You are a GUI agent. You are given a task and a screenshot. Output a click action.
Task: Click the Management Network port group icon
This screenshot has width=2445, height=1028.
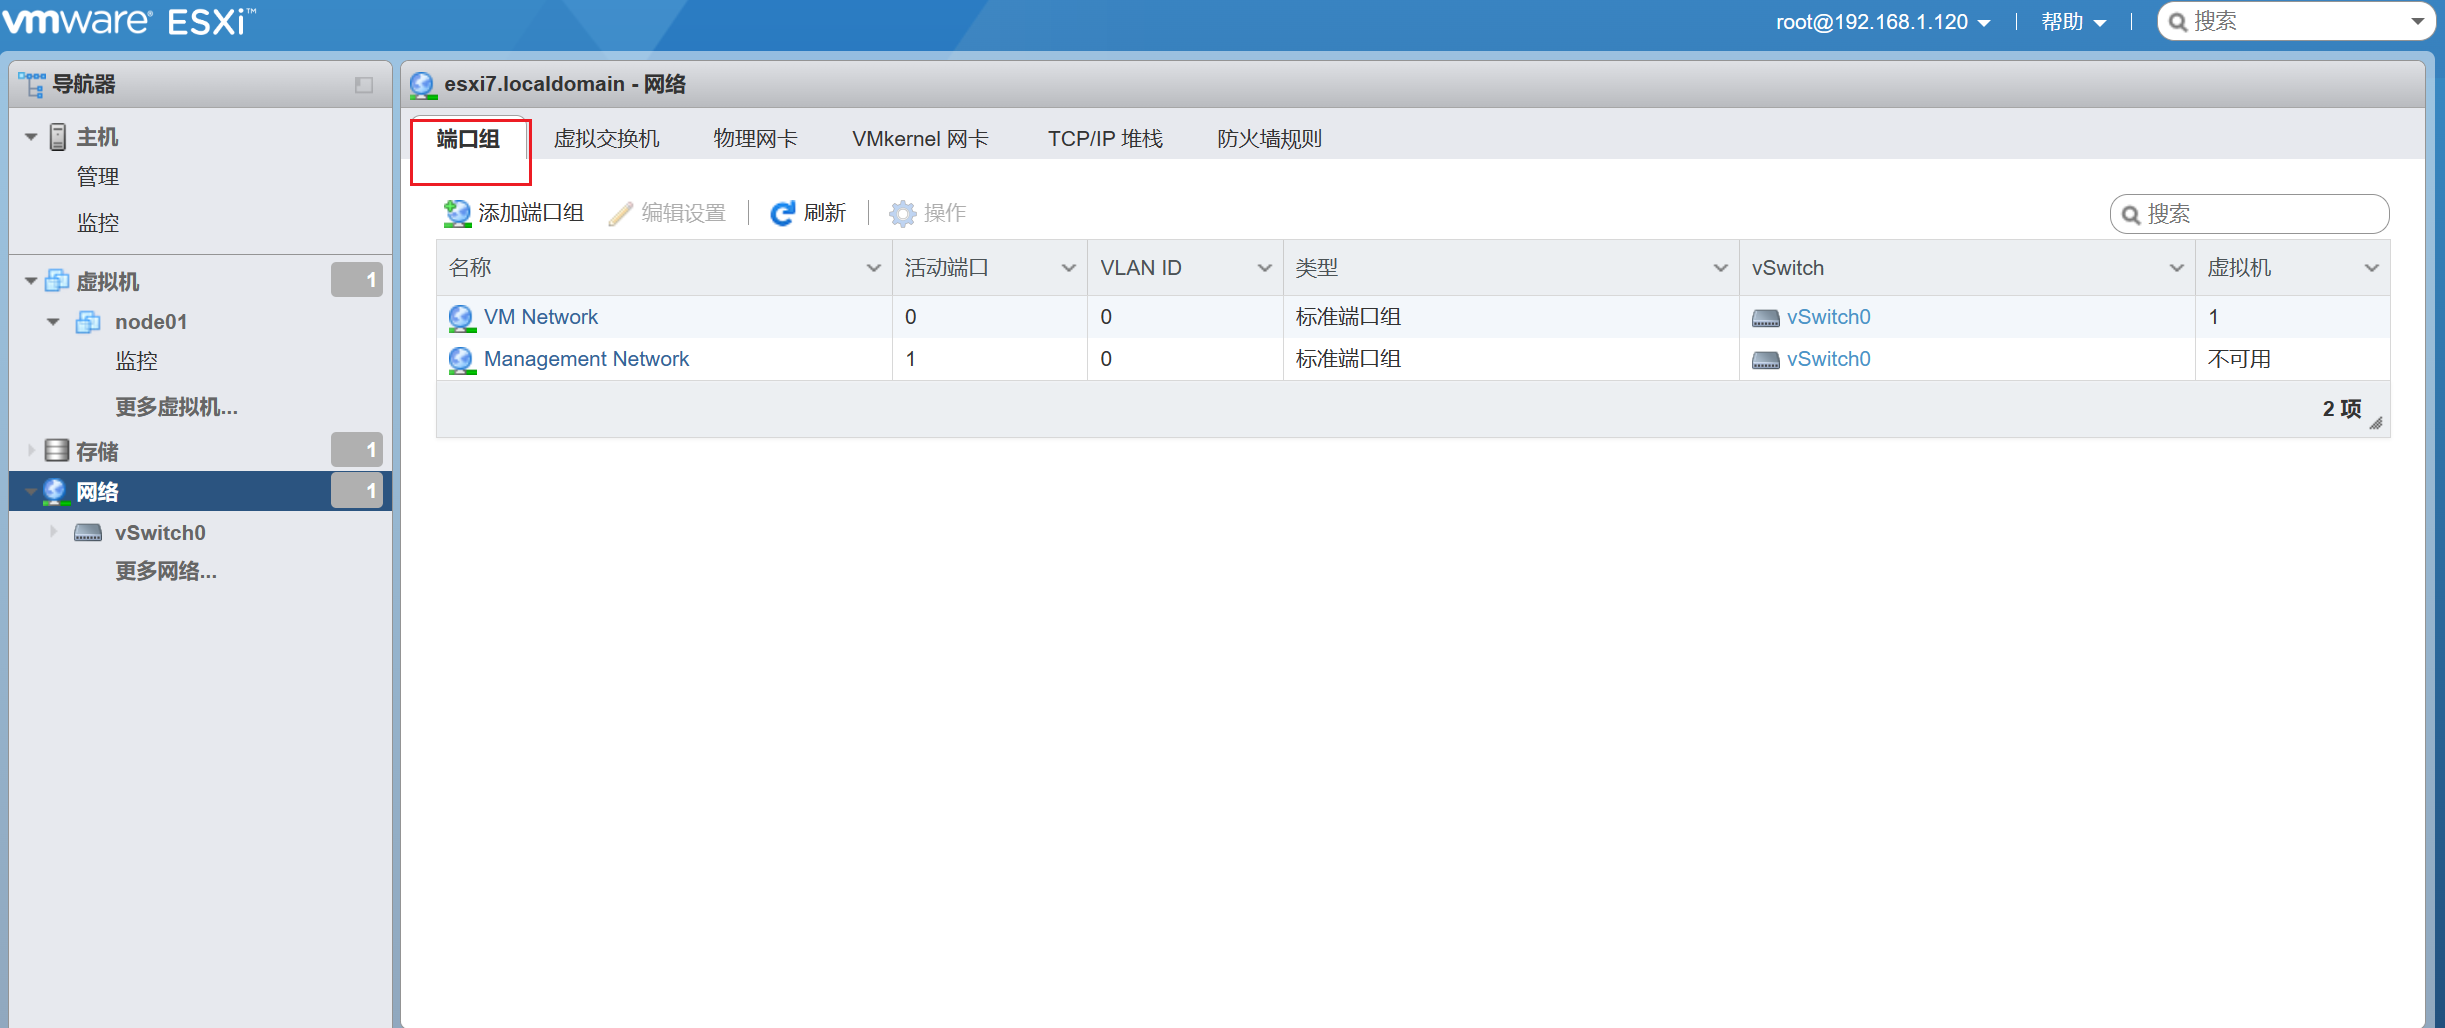point(461,360)
